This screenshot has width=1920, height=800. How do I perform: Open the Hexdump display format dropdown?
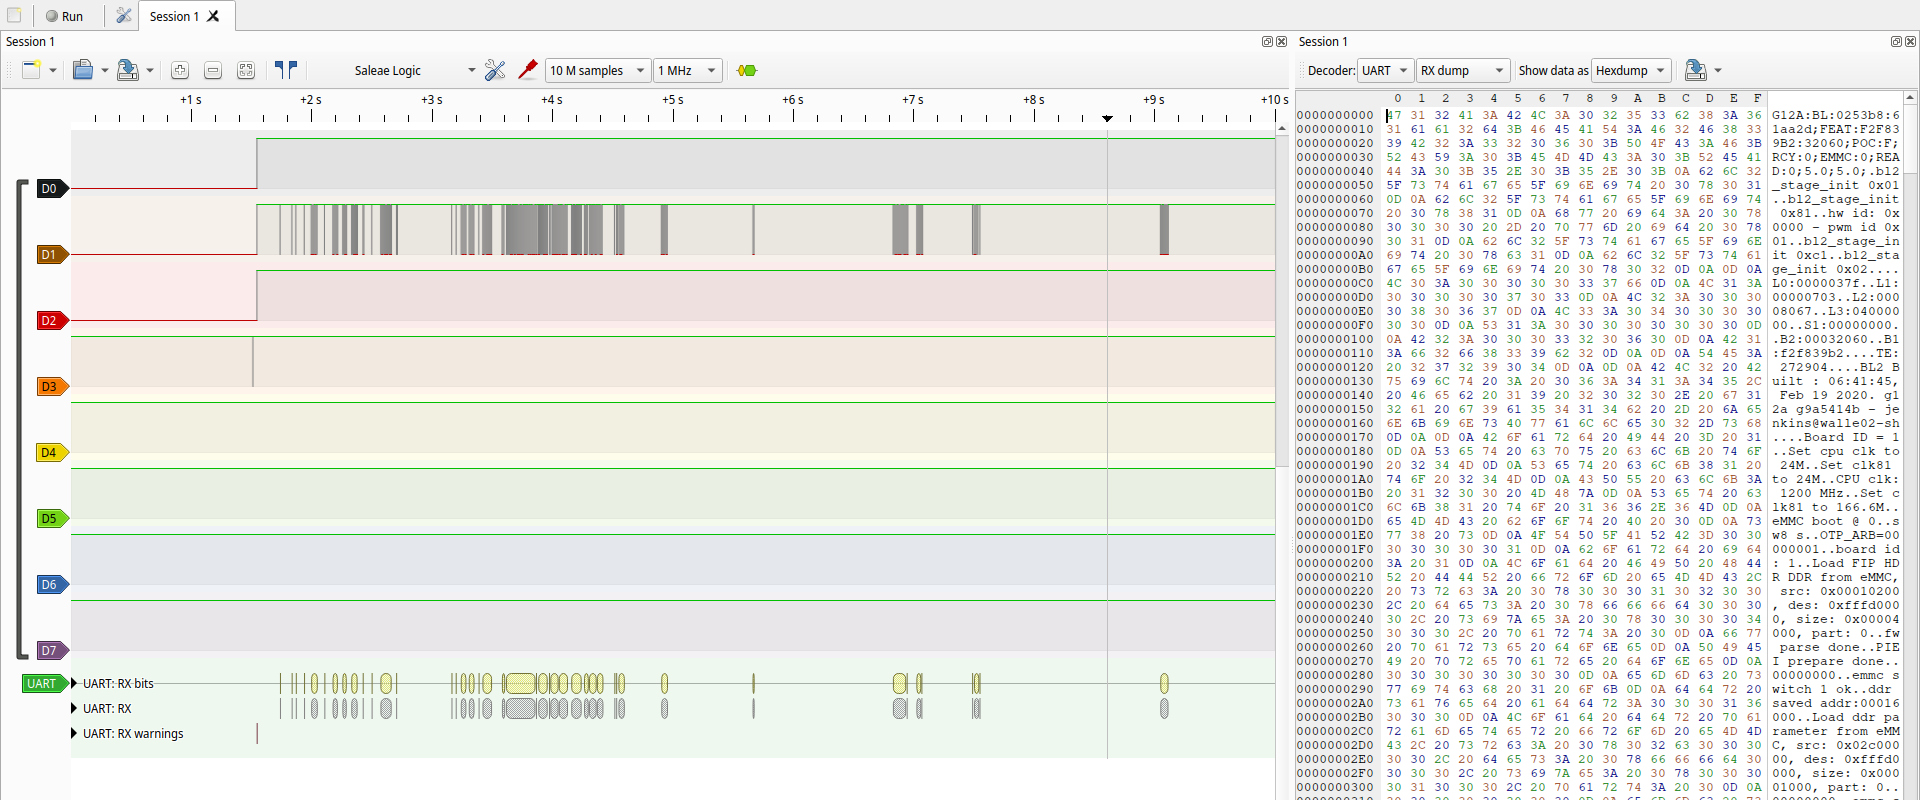1631,70
